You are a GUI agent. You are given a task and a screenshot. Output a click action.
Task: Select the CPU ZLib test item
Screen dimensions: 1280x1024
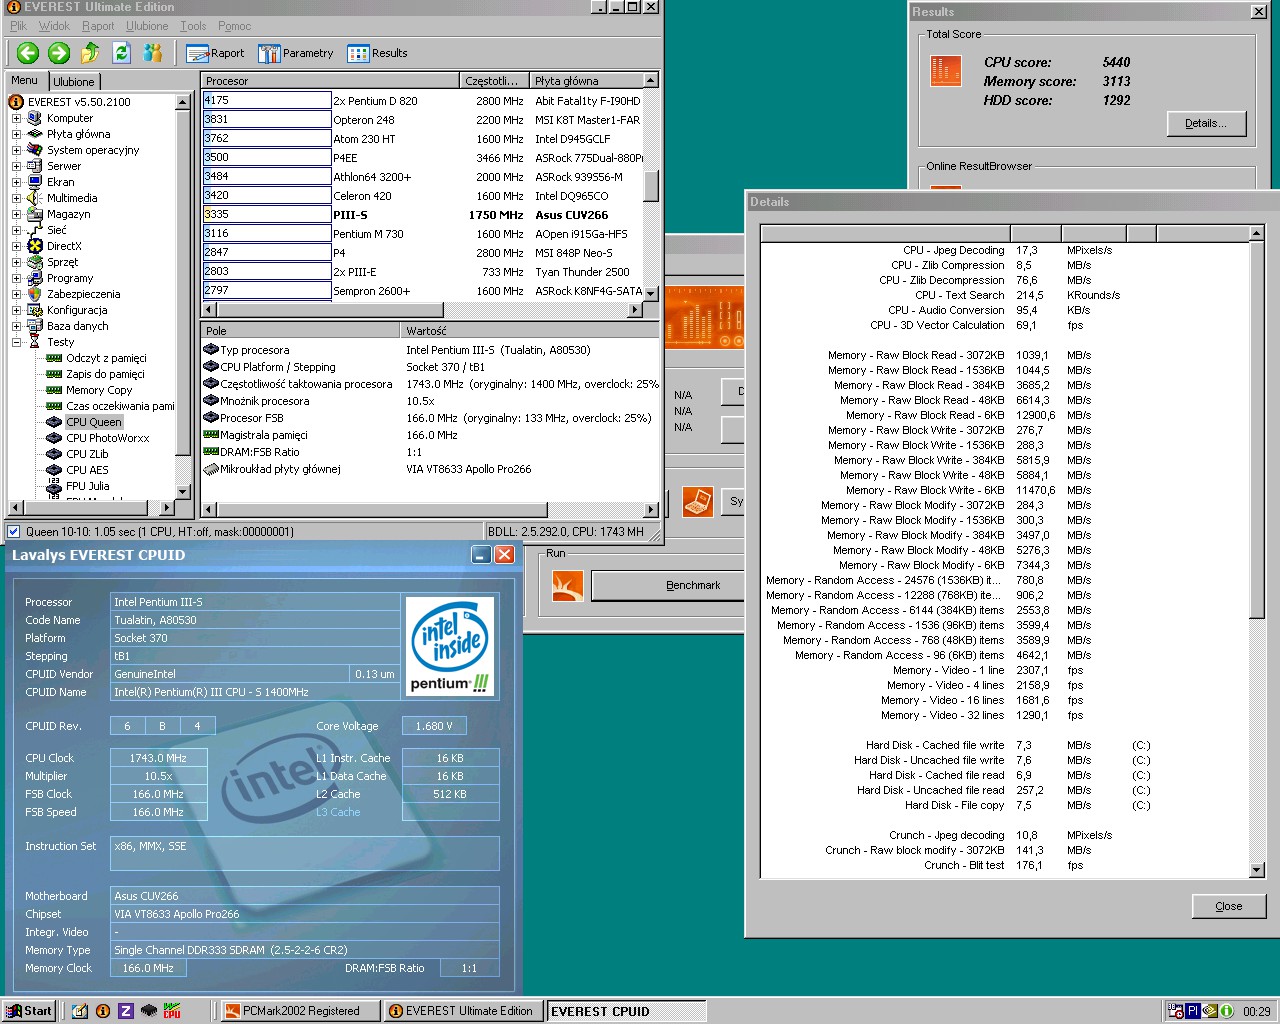[87, 454]
